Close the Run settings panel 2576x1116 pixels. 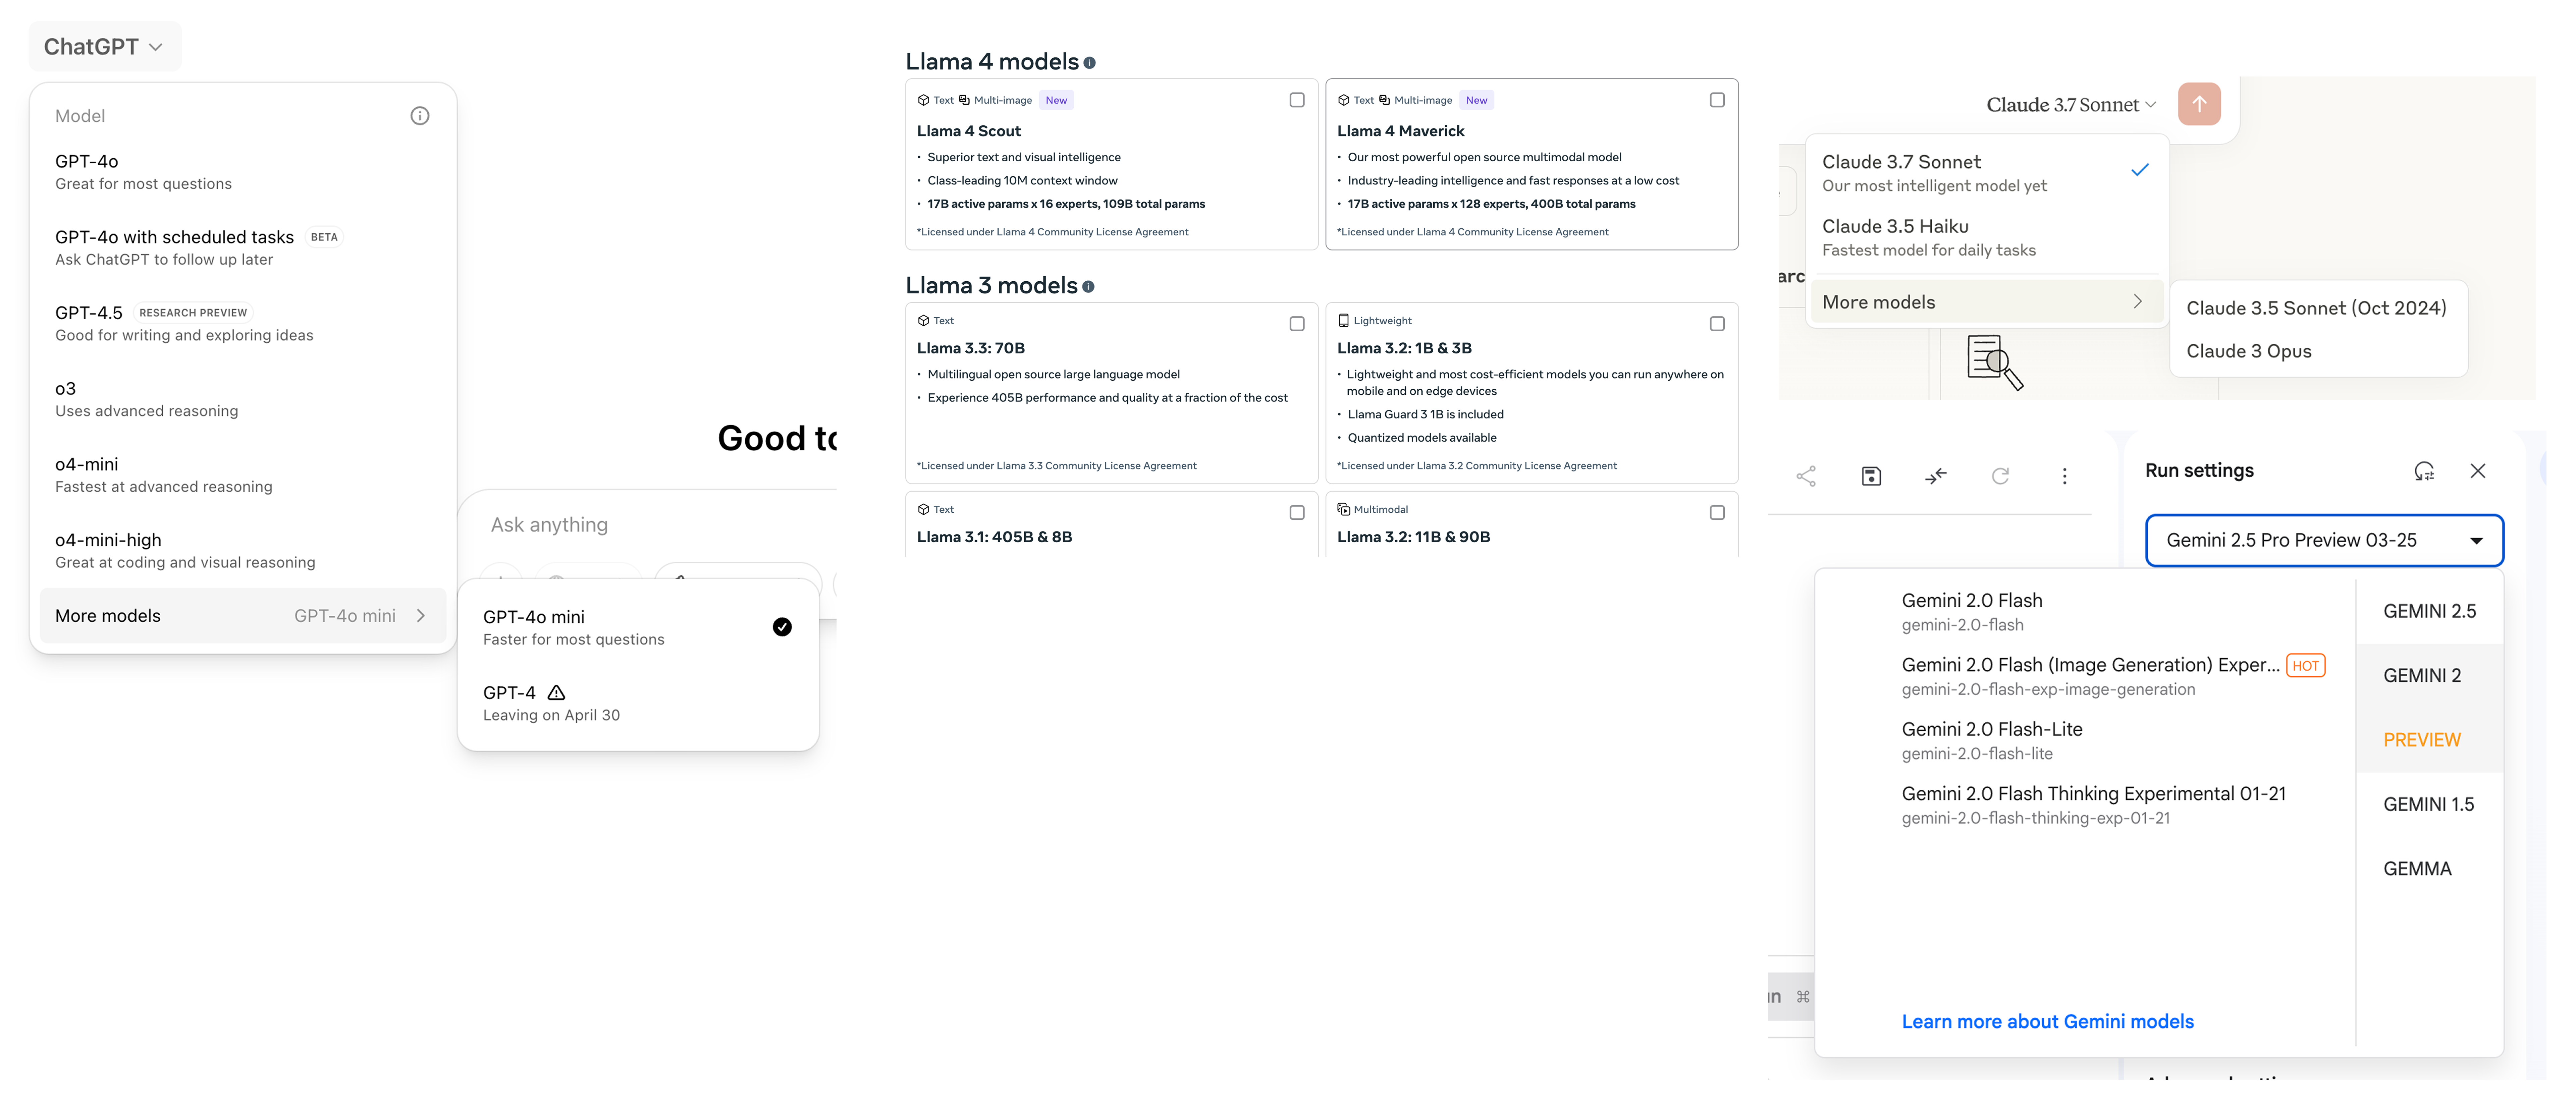coord(2478,471)
